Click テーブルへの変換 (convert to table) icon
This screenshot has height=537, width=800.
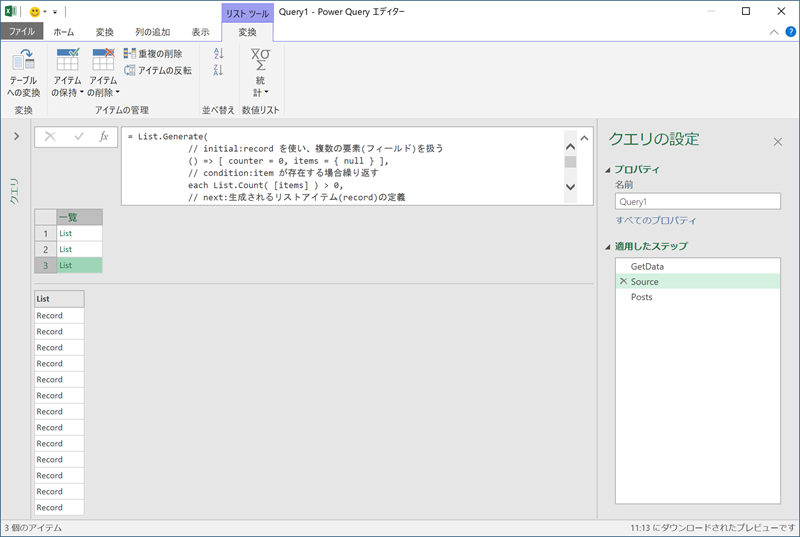(x=23, y=60)
